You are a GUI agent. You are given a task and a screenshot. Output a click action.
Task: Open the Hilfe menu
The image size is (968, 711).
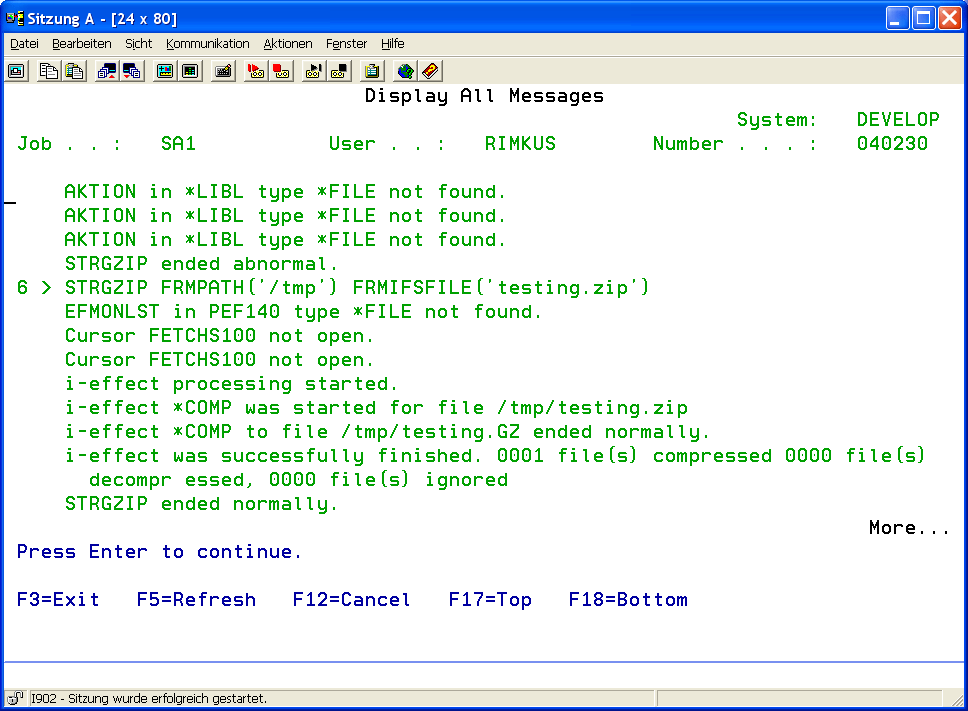392,44
